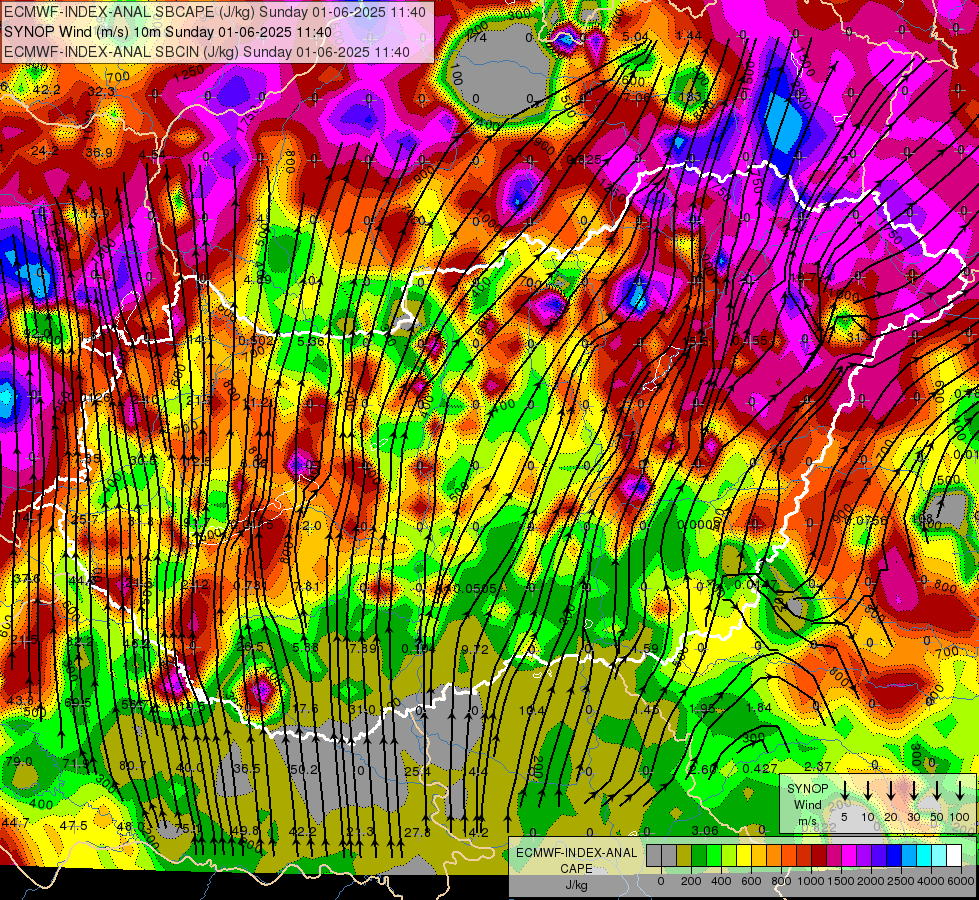The width and height of the screenshot is (979, 900).
Task: Click the '32.3' station value at upper left
Action: point(101,92)
